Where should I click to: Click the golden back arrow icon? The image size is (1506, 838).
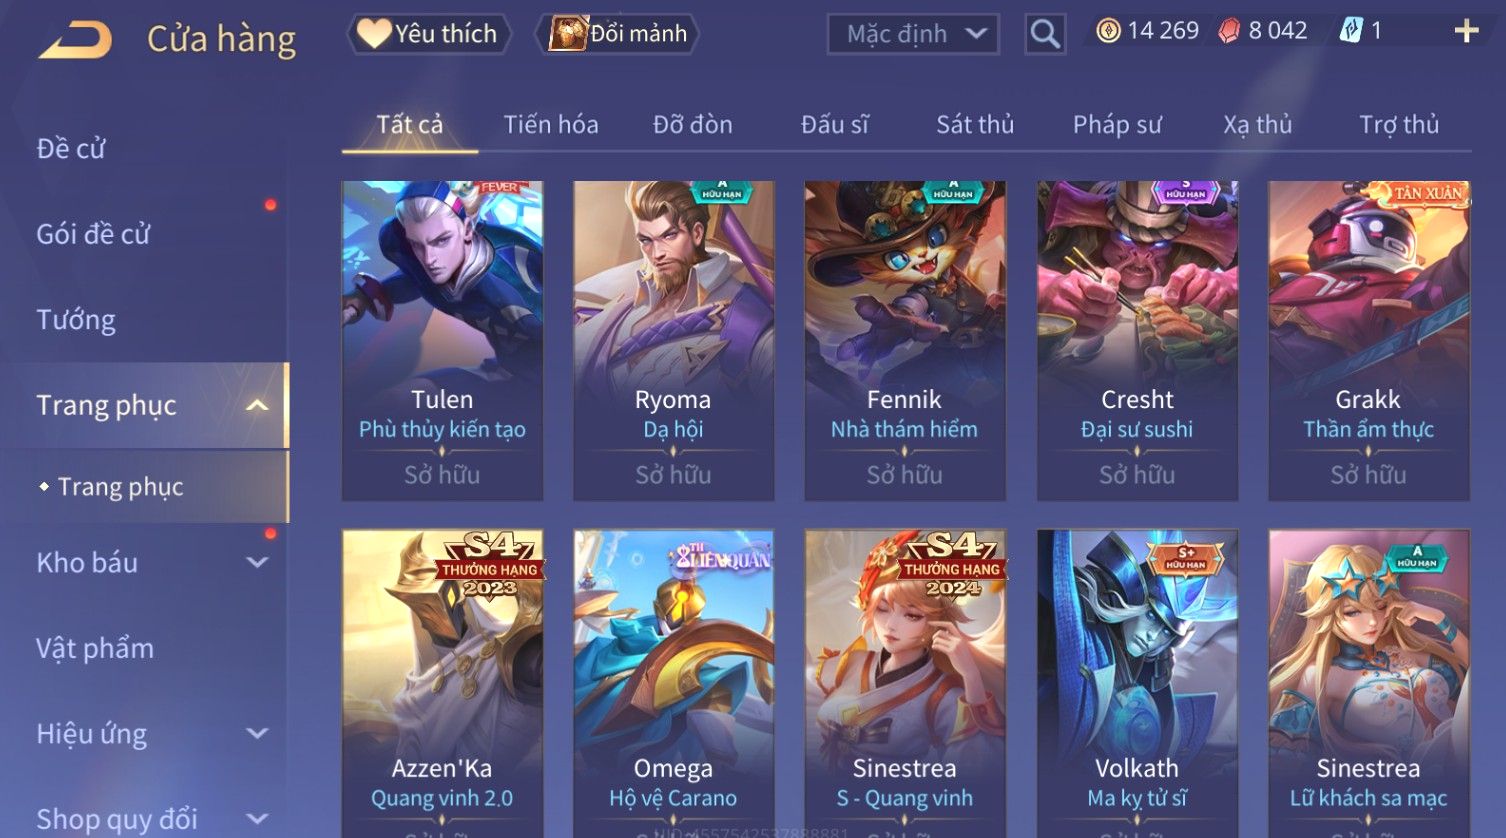(75, 39)
